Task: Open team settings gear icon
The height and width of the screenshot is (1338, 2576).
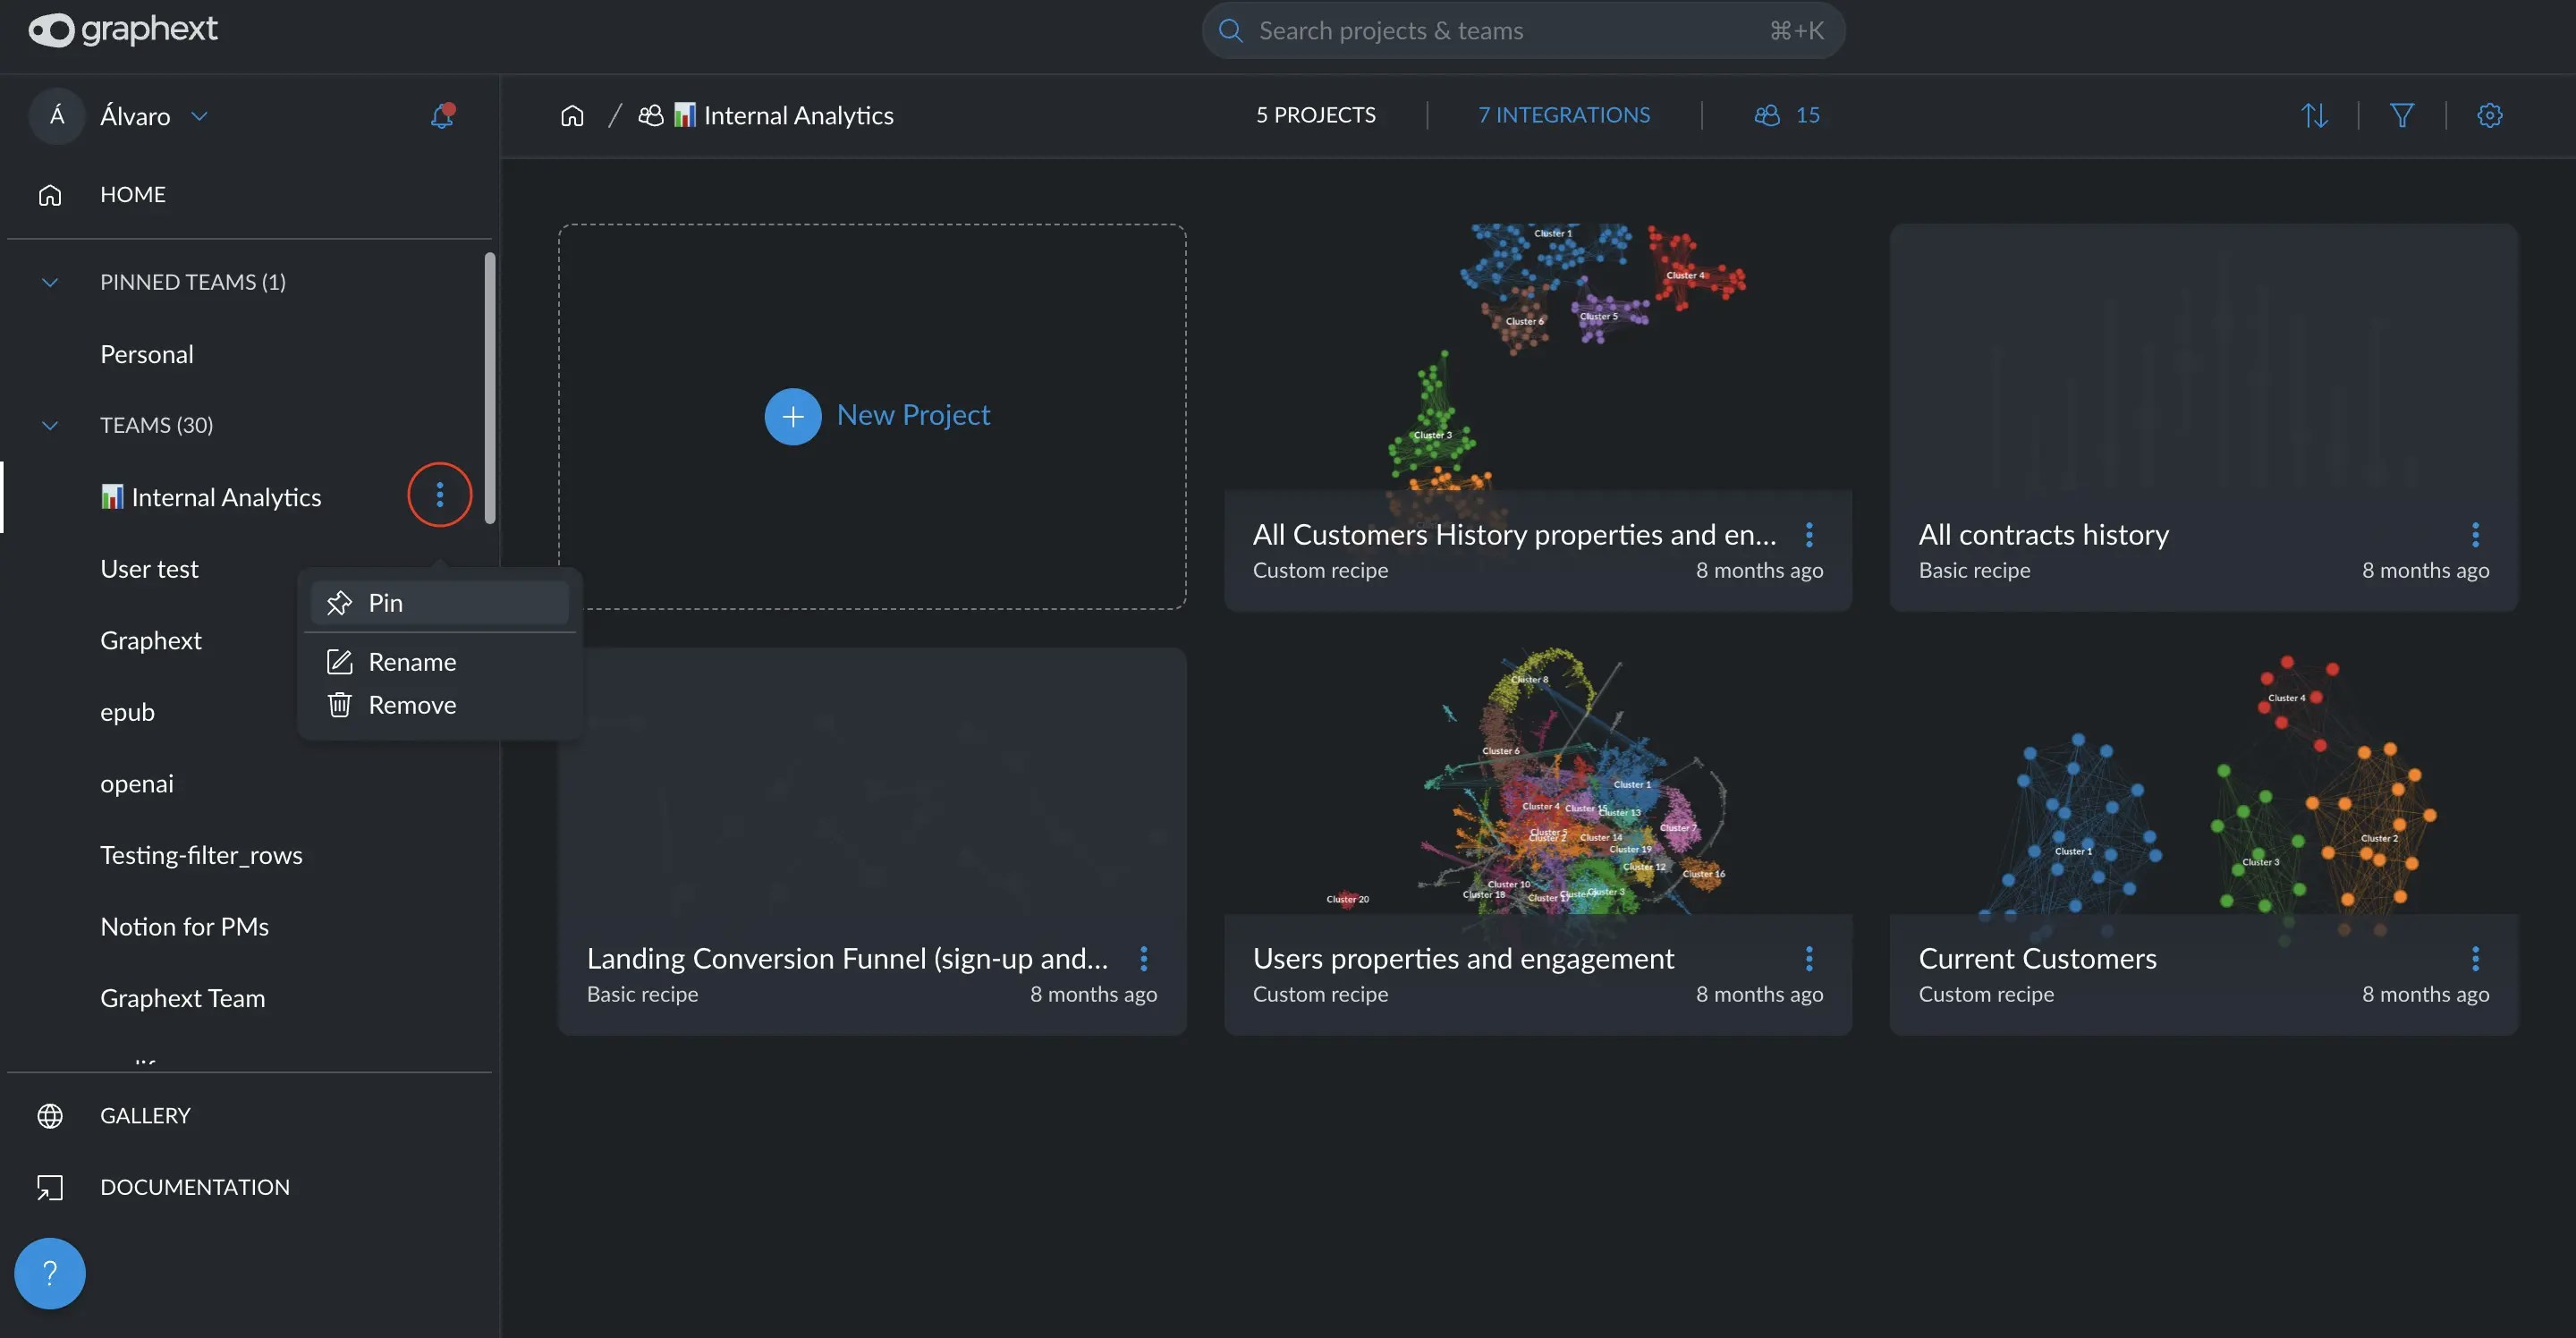Action: pos(2490,116)
